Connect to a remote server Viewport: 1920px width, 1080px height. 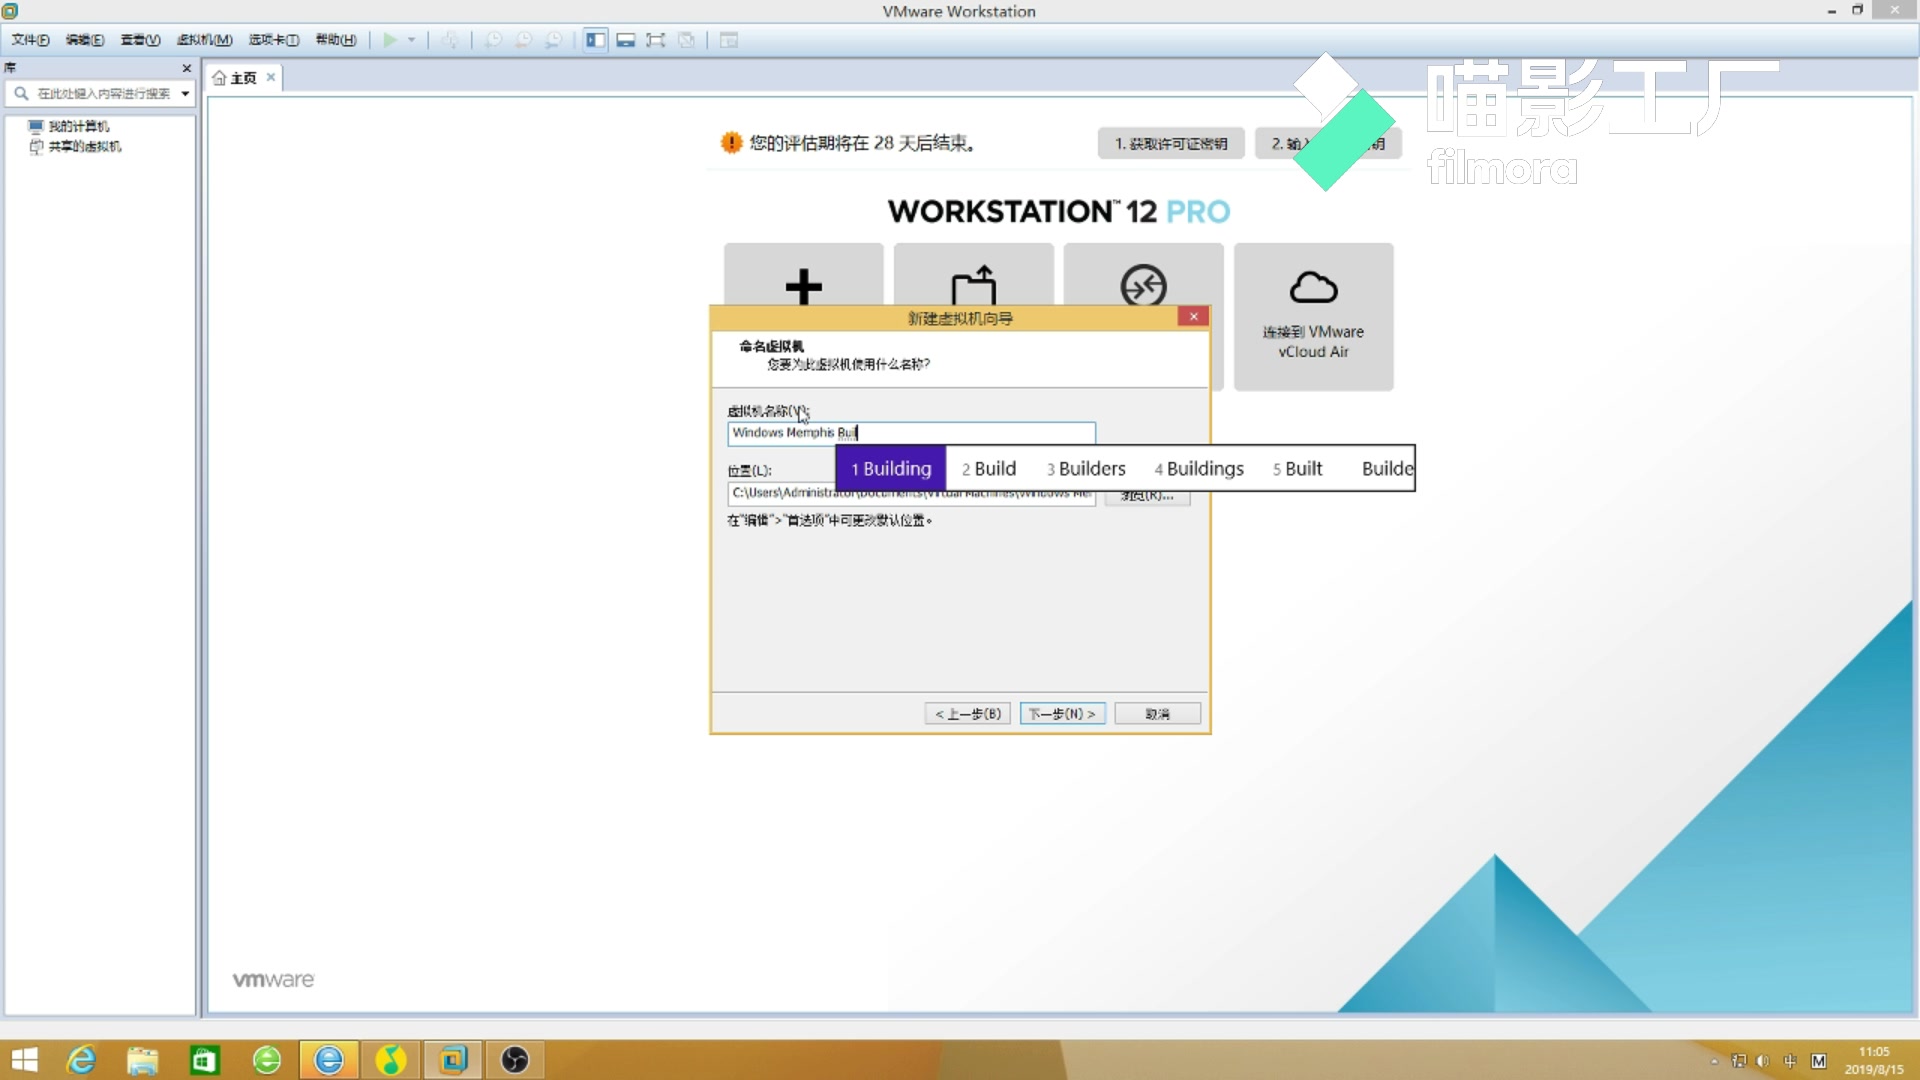1143,287
